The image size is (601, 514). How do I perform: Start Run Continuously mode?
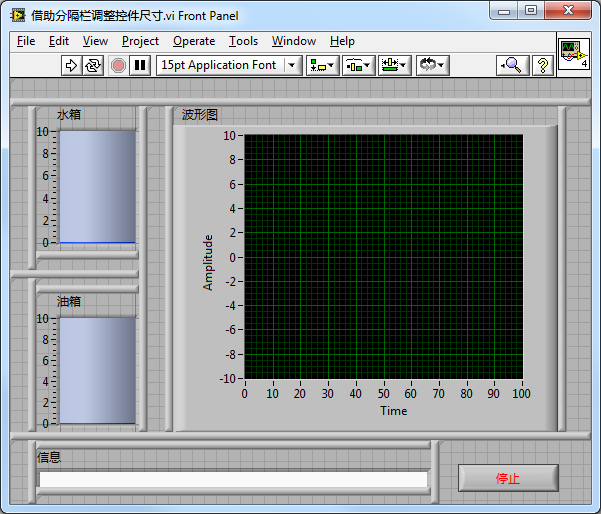(93, 65)
